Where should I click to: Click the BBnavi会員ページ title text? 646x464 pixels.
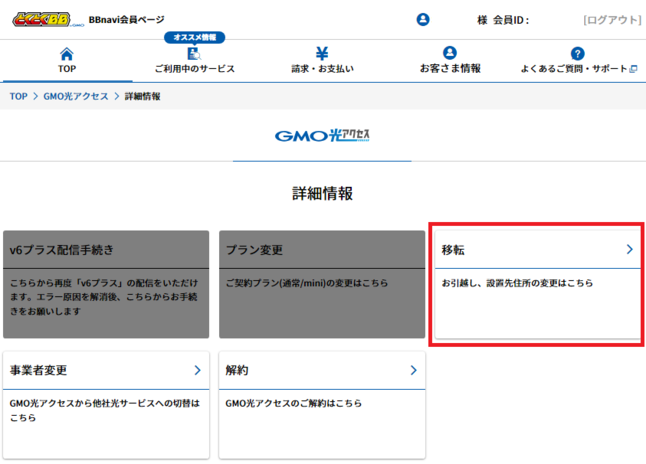[x=126, y=19]
